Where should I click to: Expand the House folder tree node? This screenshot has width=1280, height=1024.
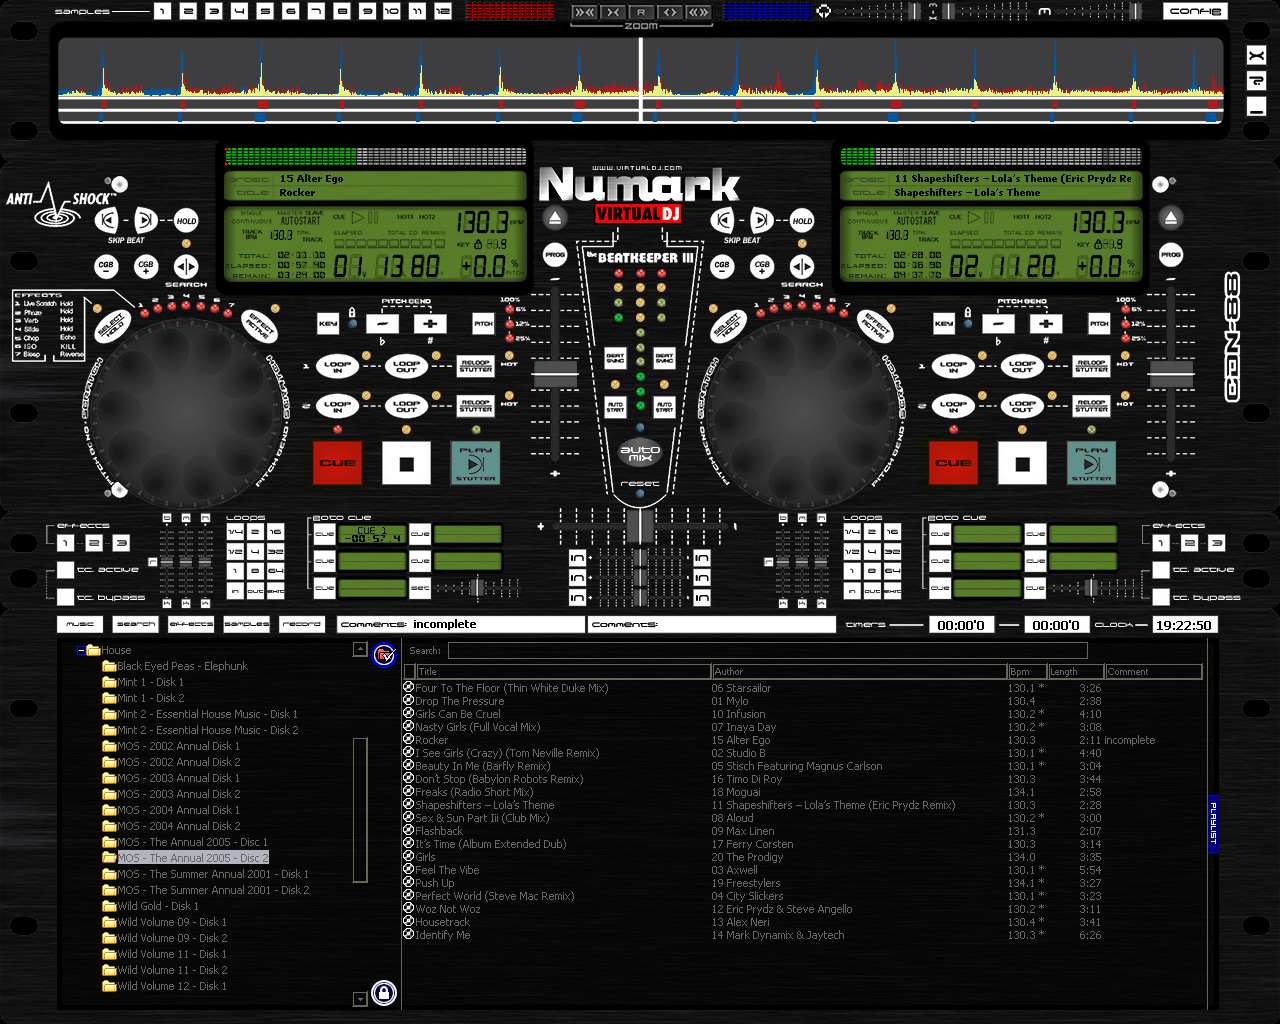pos(82,650)
